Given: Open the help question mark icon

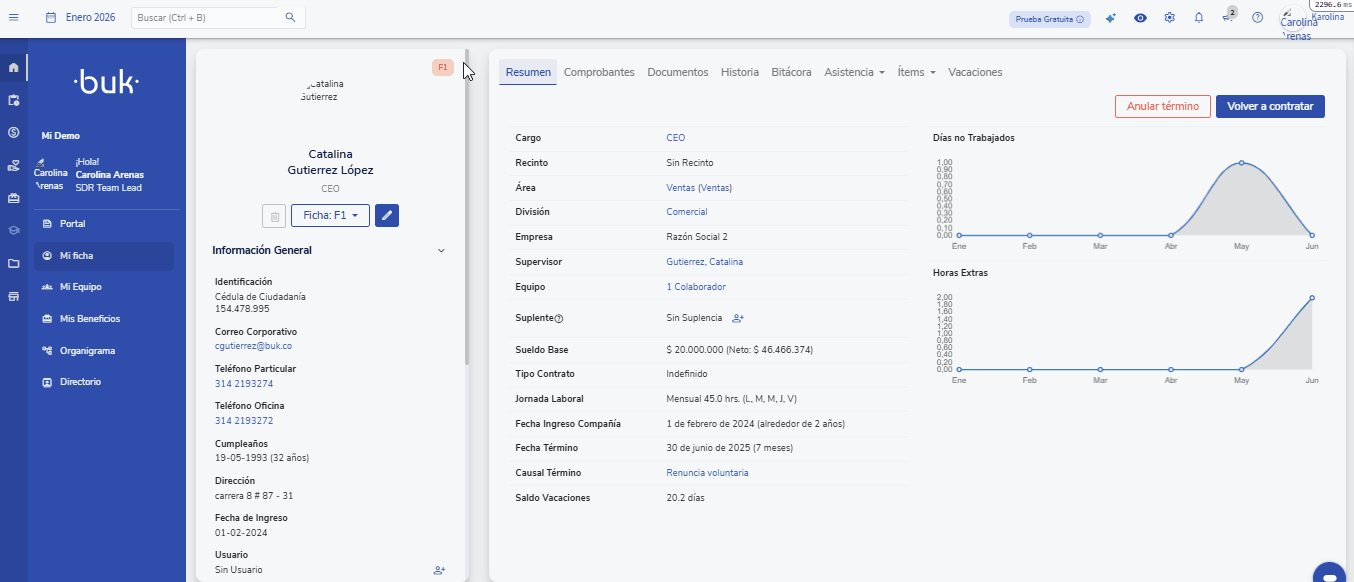Looking at the screenshot, I should 1257,18.
